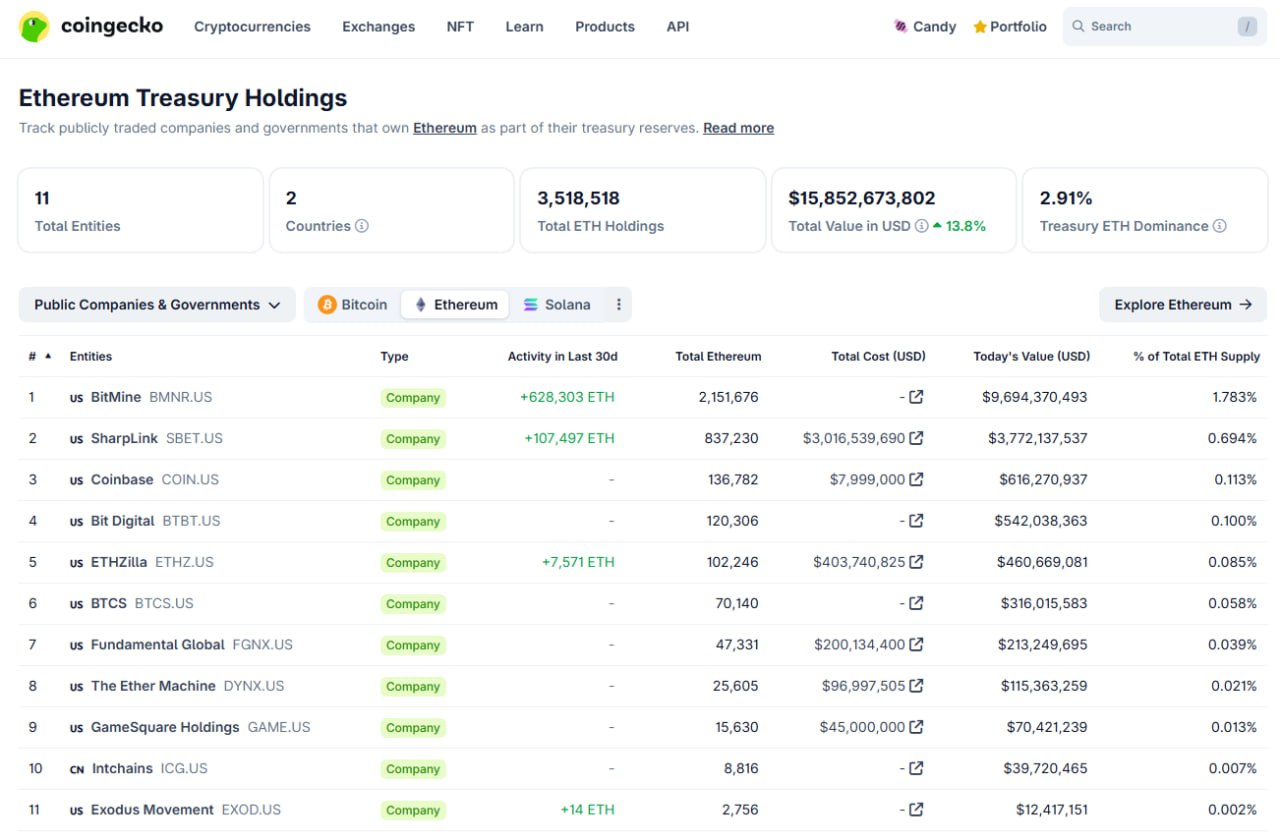
Task: Click the $15,852,673,802 total value figure
Action: point(862,198)
